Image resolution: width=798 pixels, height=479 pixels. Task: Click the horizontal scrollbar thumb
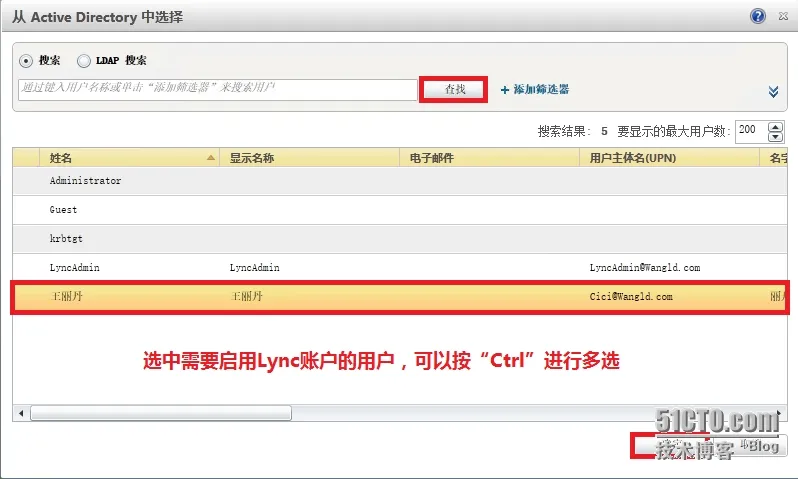click(161, 413)
